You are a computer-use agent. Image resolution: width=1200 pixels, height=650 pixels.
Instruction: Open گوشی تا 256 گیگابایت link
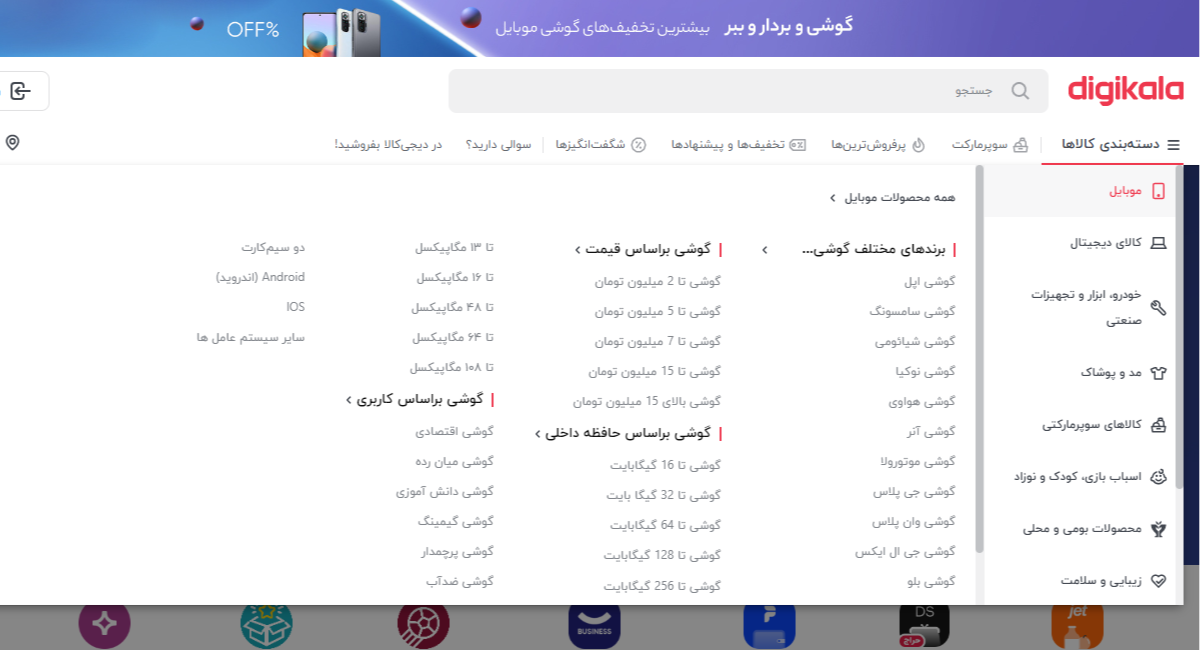662,588
